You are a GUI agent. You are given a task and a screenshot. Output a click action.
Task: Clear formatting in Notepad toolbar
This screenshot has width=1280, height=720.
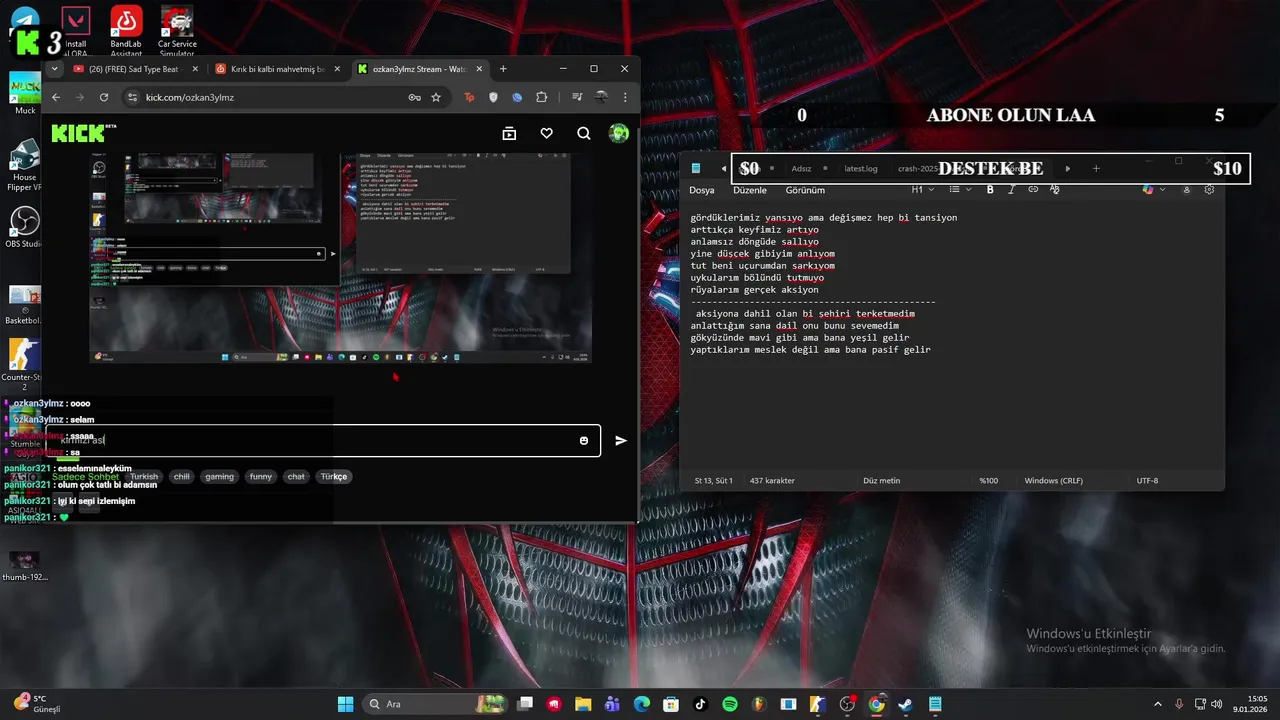point(1054,189)
